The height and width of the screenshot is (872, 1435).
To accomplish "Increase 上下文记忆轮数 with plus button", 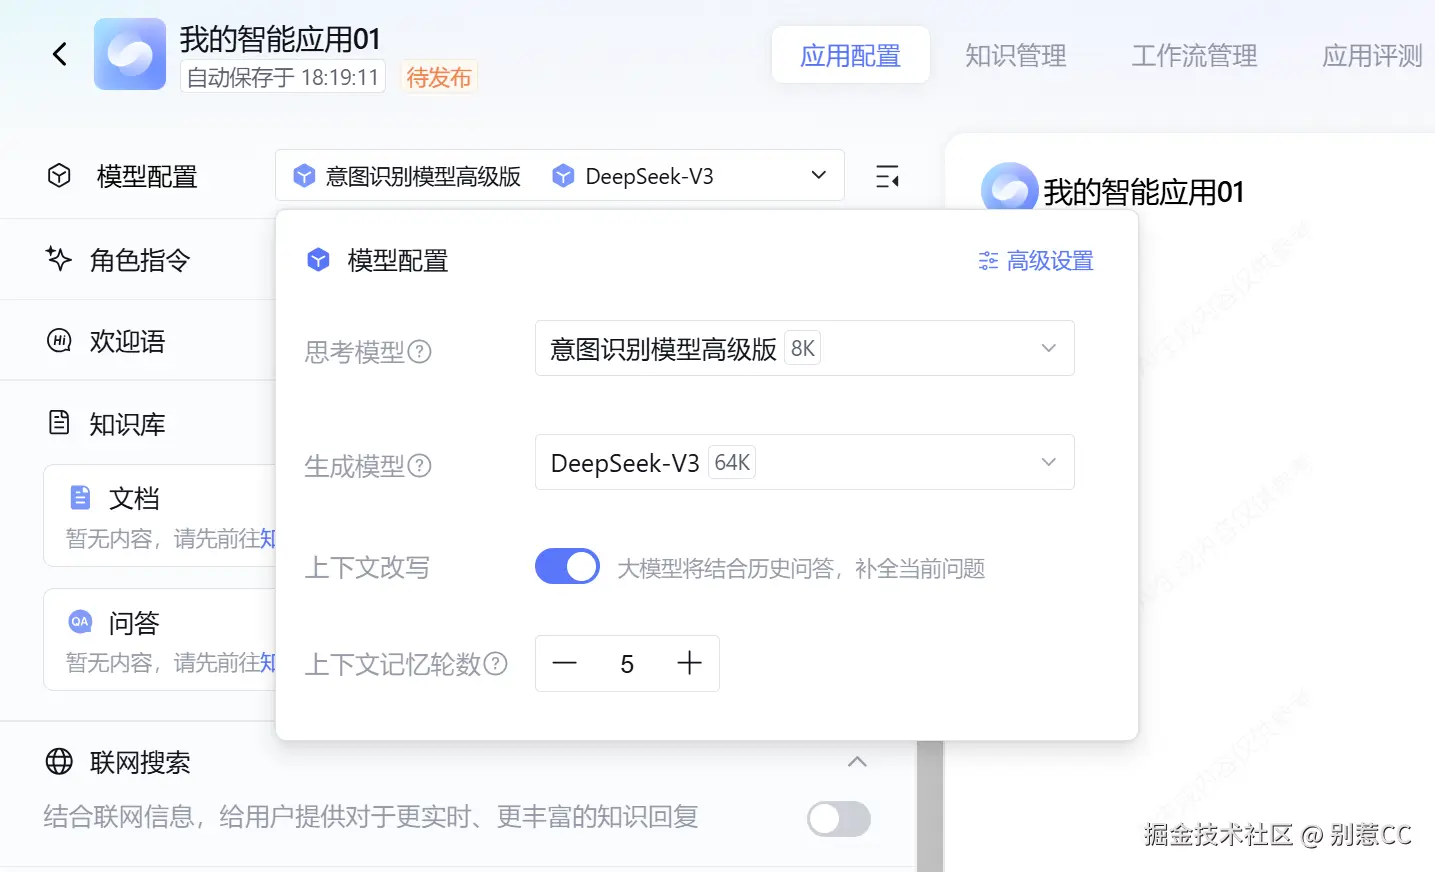I will [x=690, y=663].
